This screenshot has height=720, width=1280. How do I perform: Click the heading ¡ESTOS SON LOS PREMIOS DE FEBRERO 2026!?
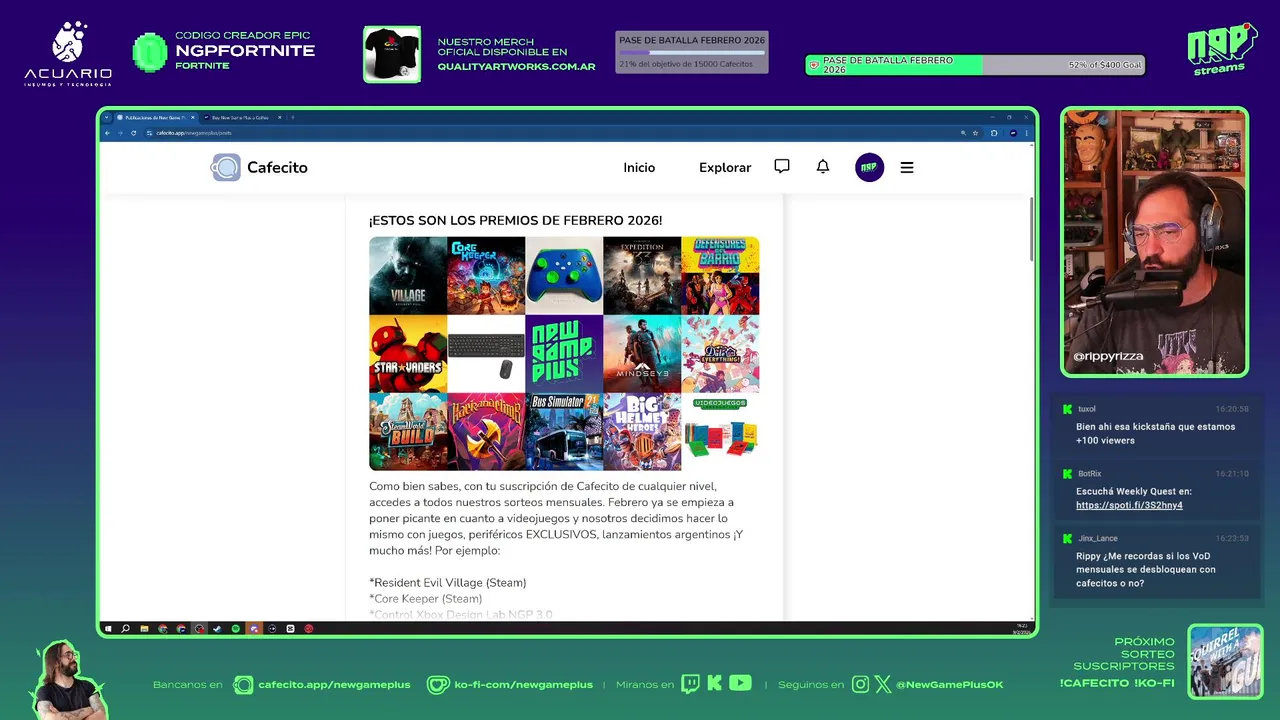tap(515, 220)
